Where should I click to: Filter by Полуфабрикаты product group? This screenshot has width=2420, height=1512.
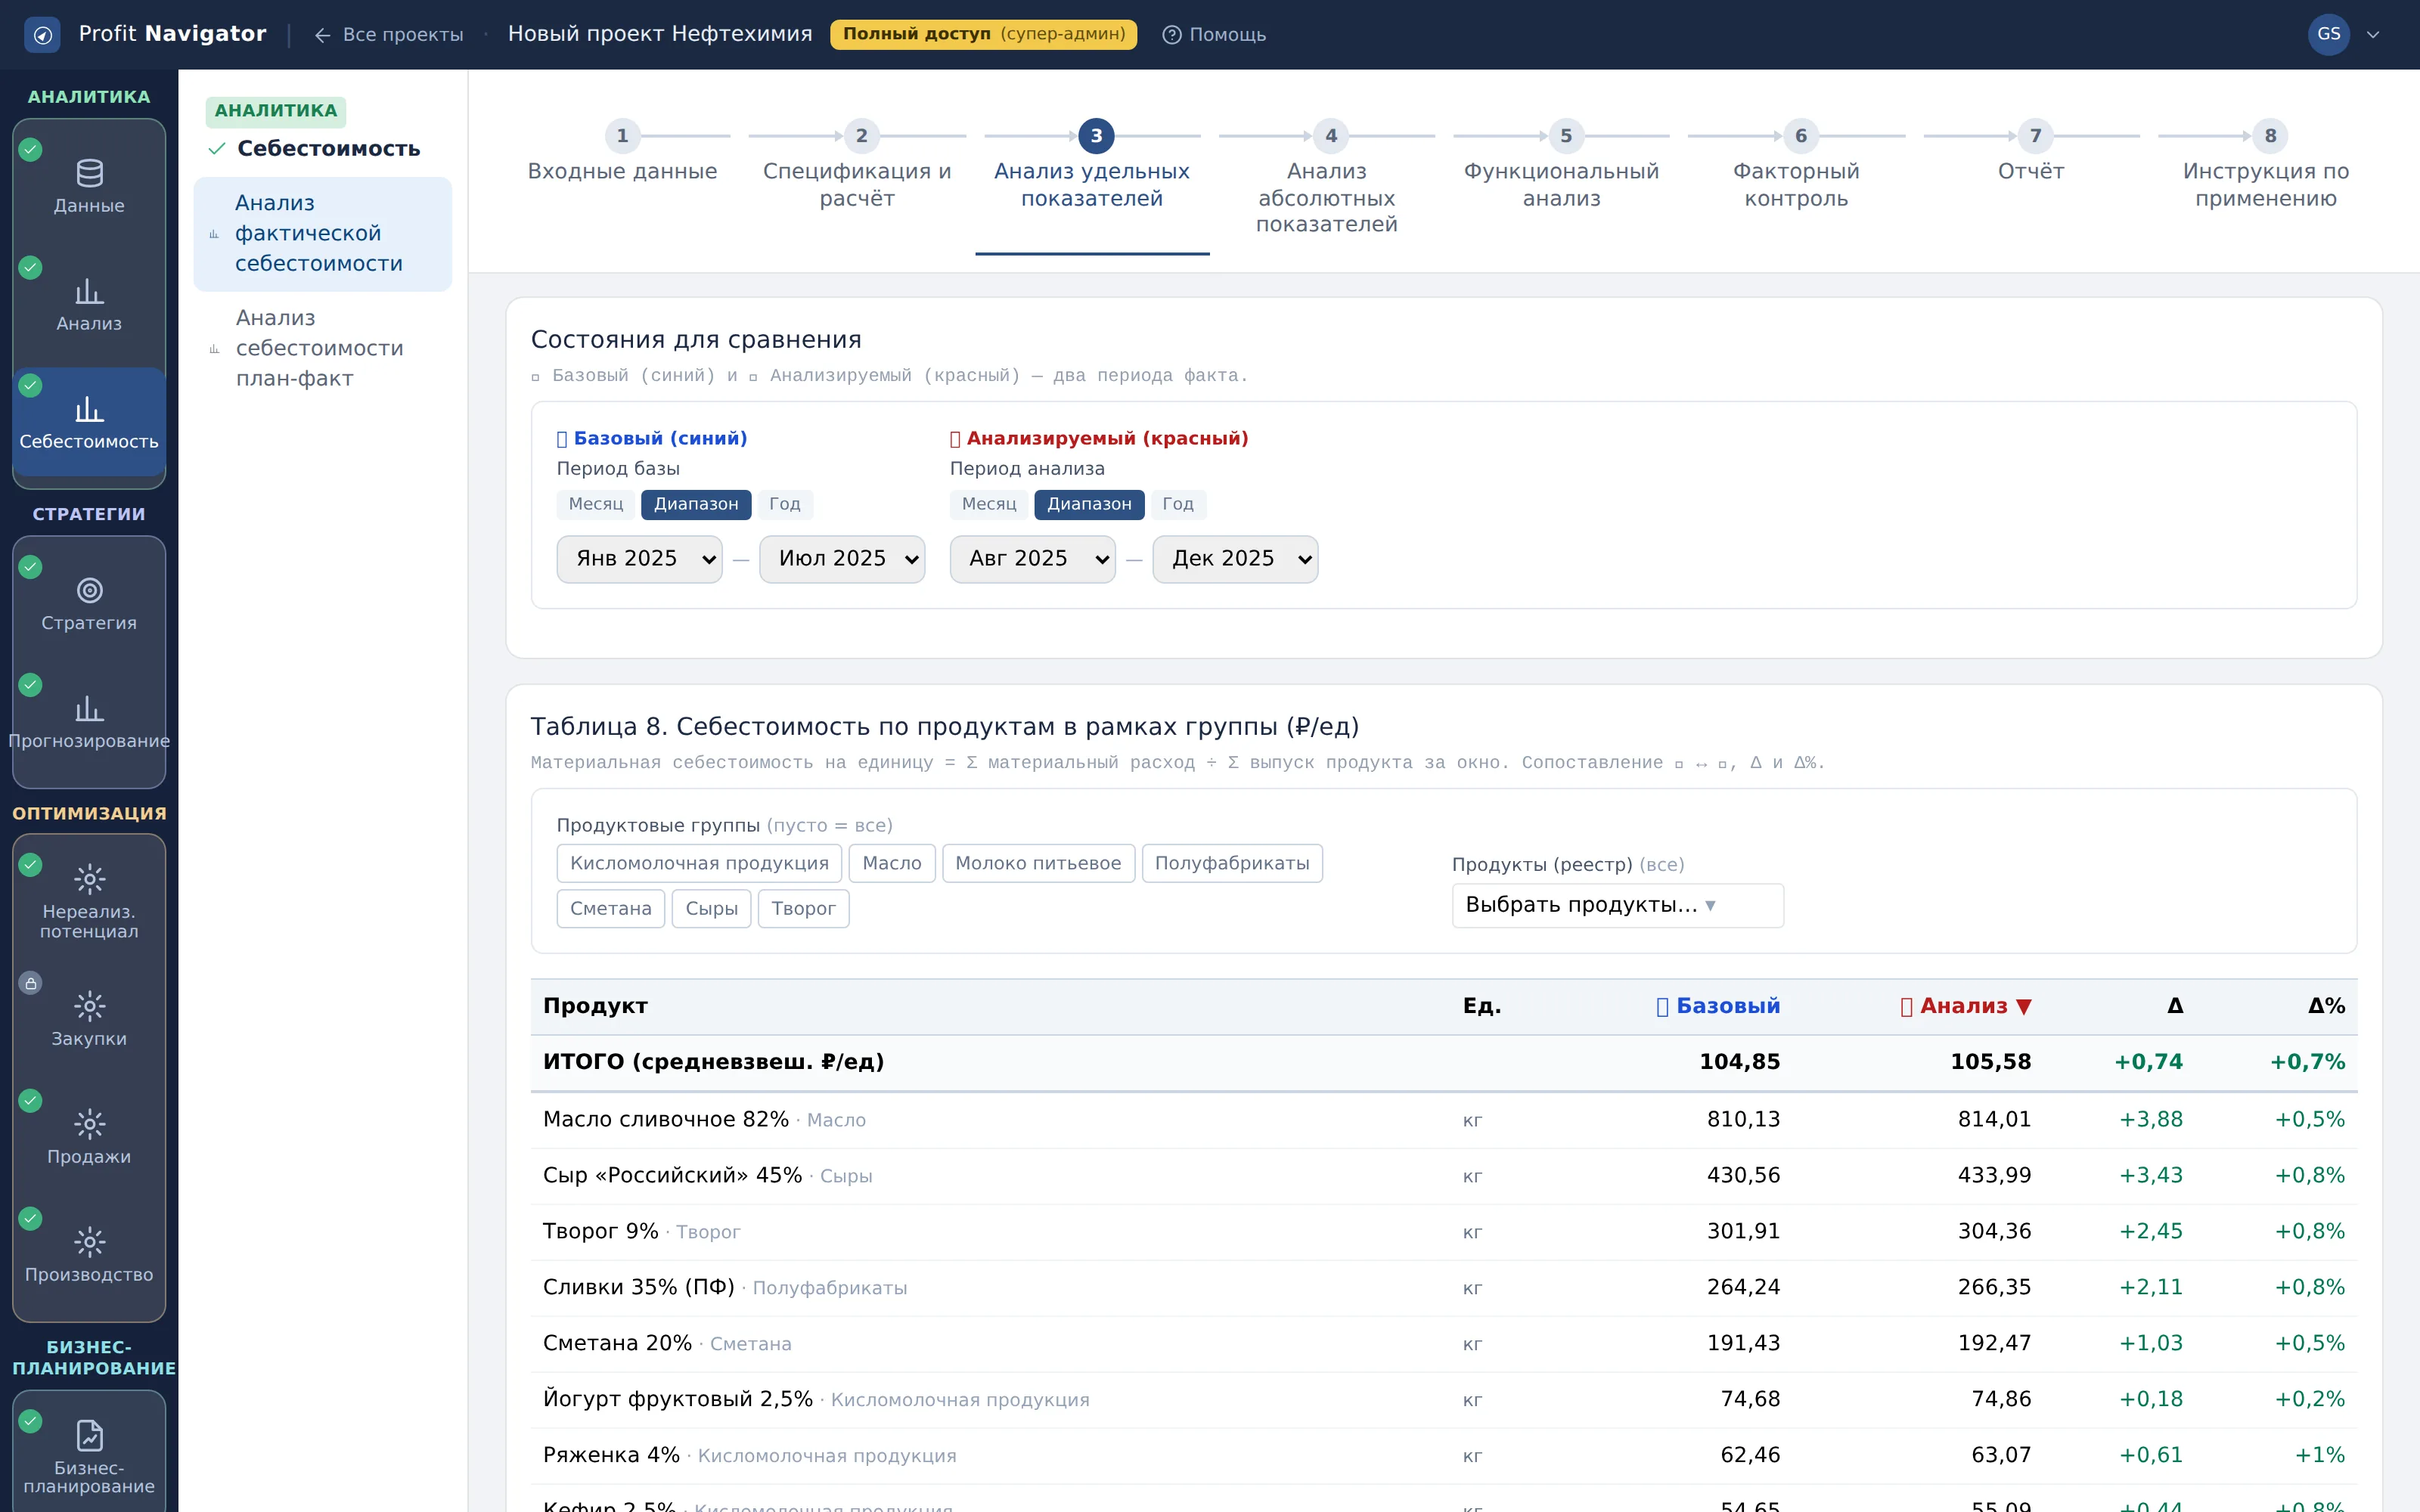pos(1232,863)
